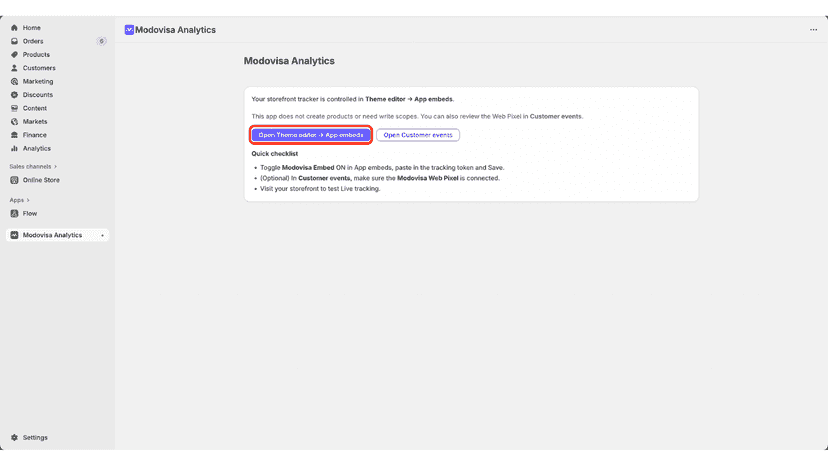828x466 pixels.
Task: Click the Modovisa Analytics sidebar app icon
Action: (14, 235)
